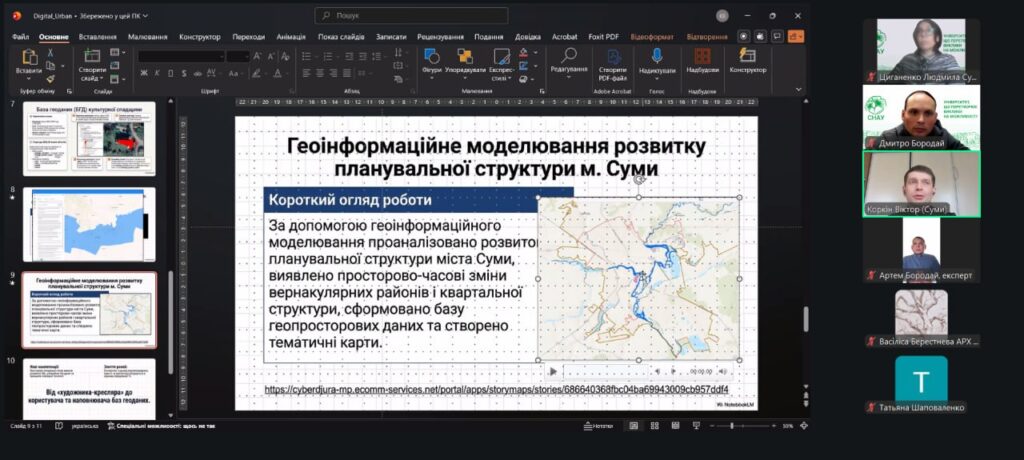Open the font name combo box
This screenshot has width=1024, height=460.
(x=179, y=56)
